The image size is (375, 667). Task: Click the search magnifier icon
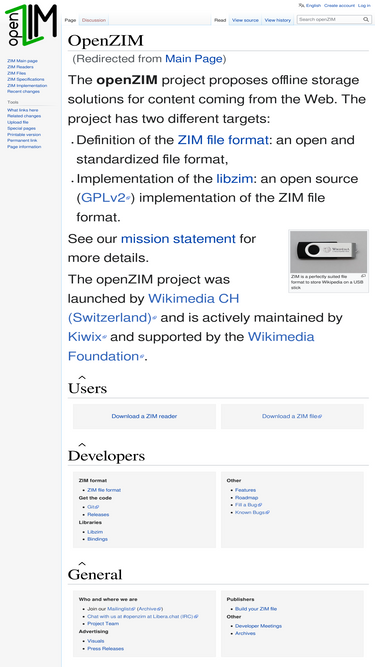click(365, 20)
